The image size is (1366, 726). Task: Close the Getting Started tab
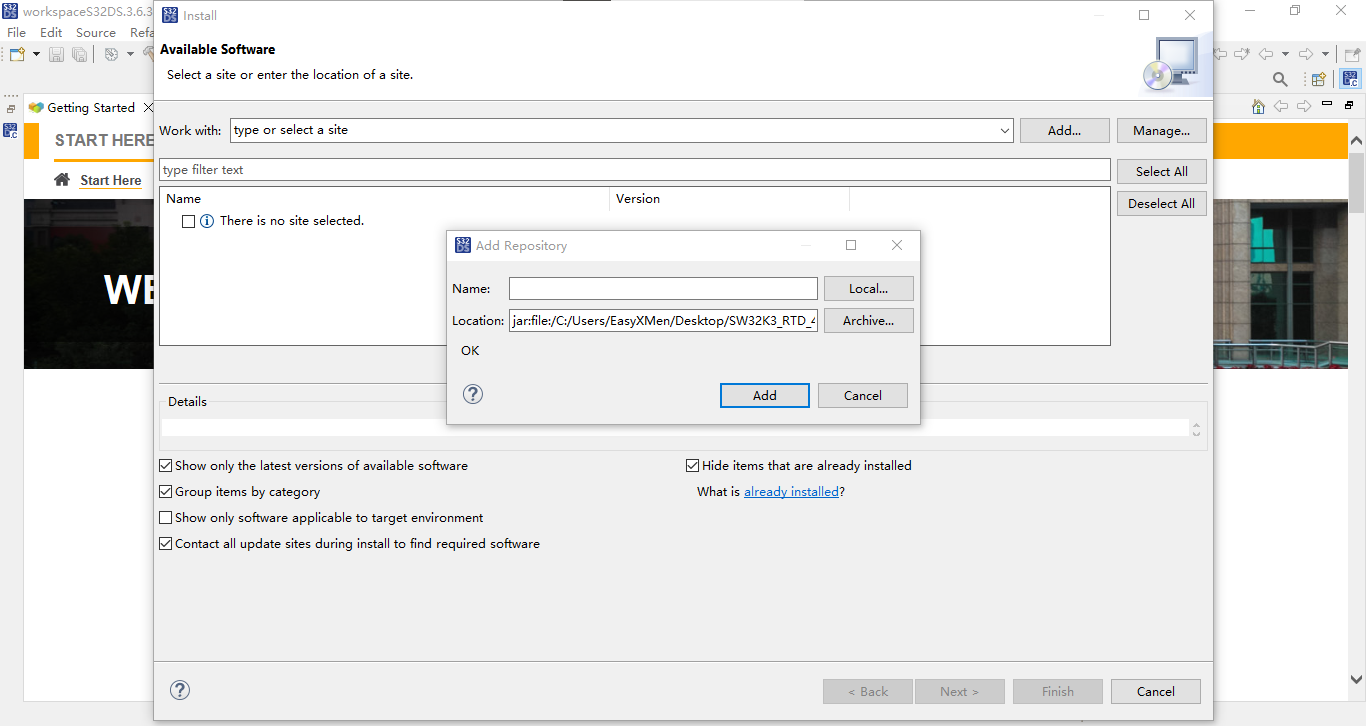click(148, 107)
